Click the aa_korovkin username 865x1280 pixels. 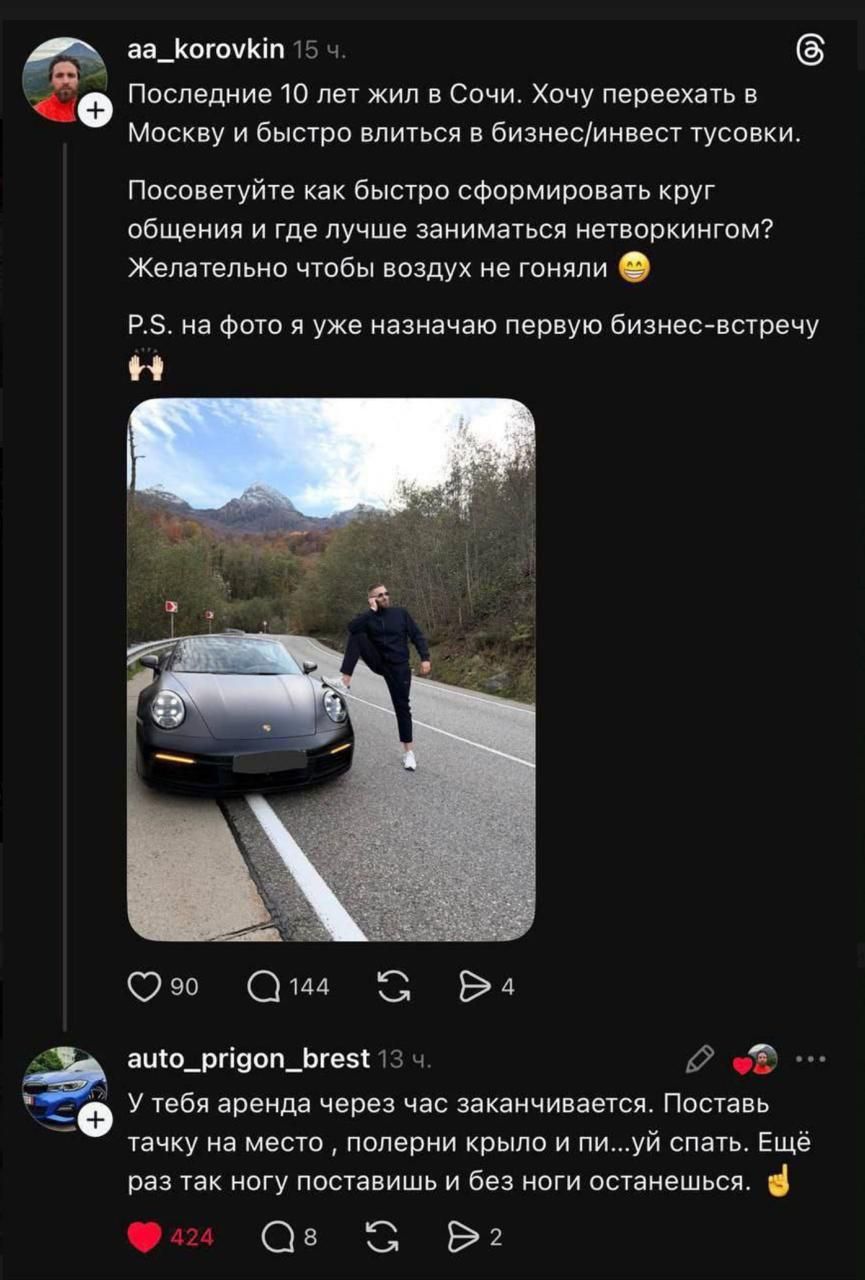207,49
